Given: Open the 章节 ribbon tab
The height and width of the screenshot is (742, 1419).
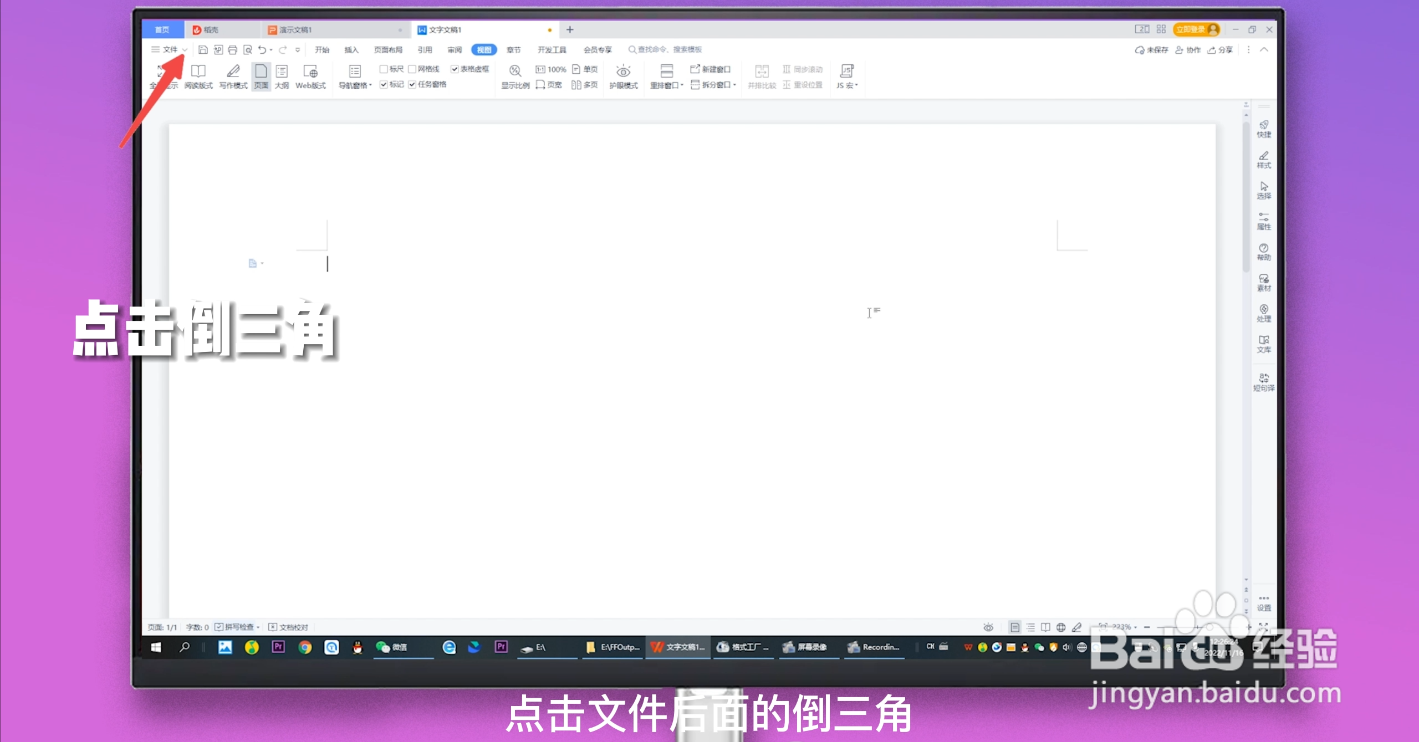Looking at the screenshot, I should pos(513,49).
